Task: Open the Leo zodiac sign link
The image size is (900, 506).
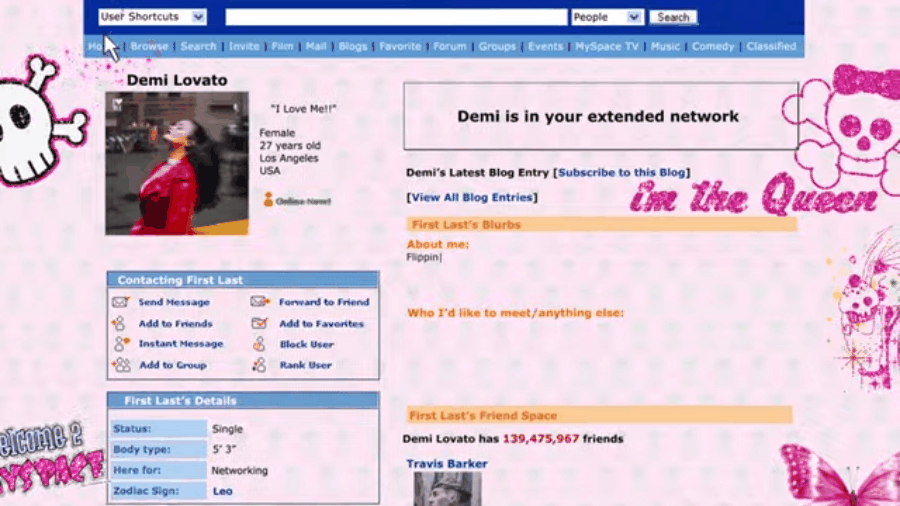Action: click(x=221, y=491)
